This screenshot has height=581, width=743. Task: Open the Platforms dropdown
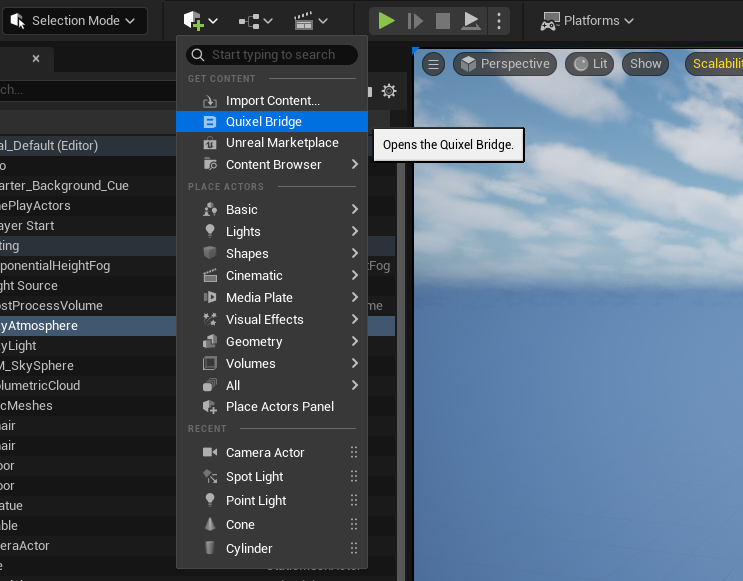[x=587, y=21]
